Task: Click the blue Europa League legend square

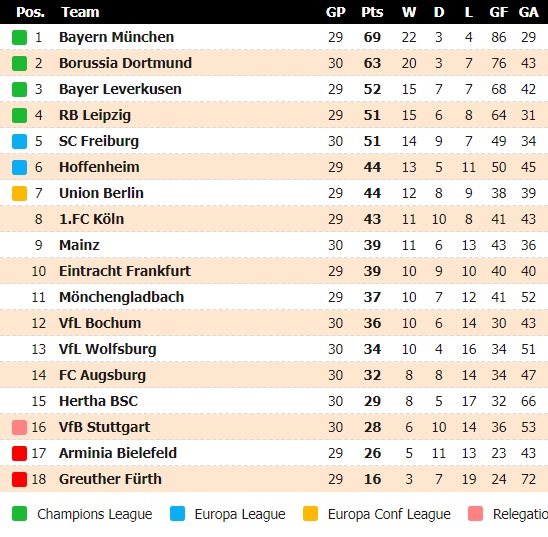Action: click(177, 514)
